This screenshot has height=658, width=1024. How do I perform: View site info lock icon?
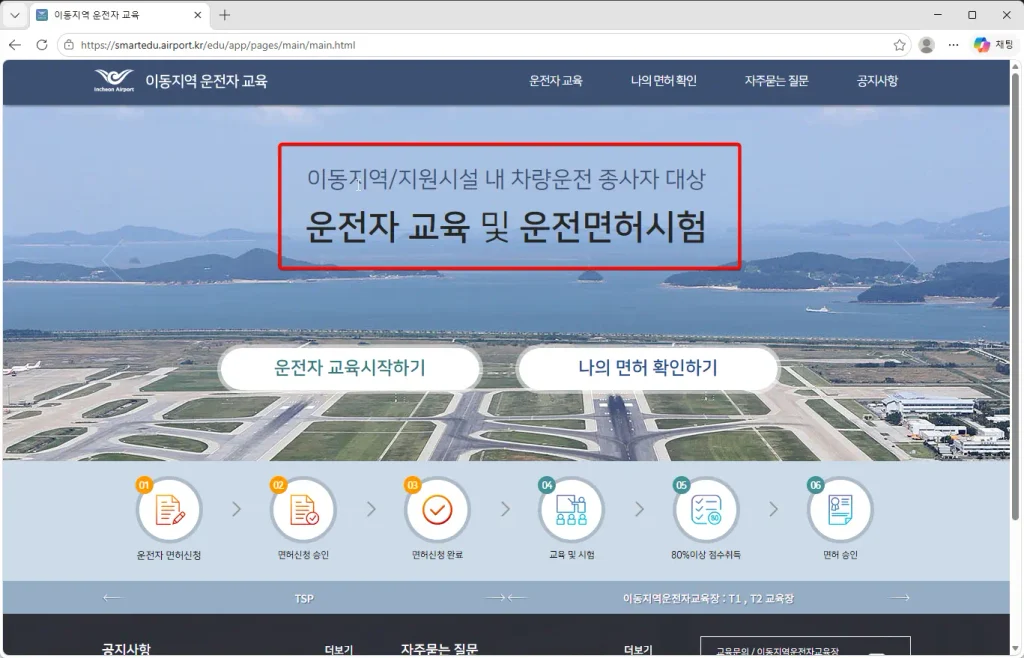(69, 45)
